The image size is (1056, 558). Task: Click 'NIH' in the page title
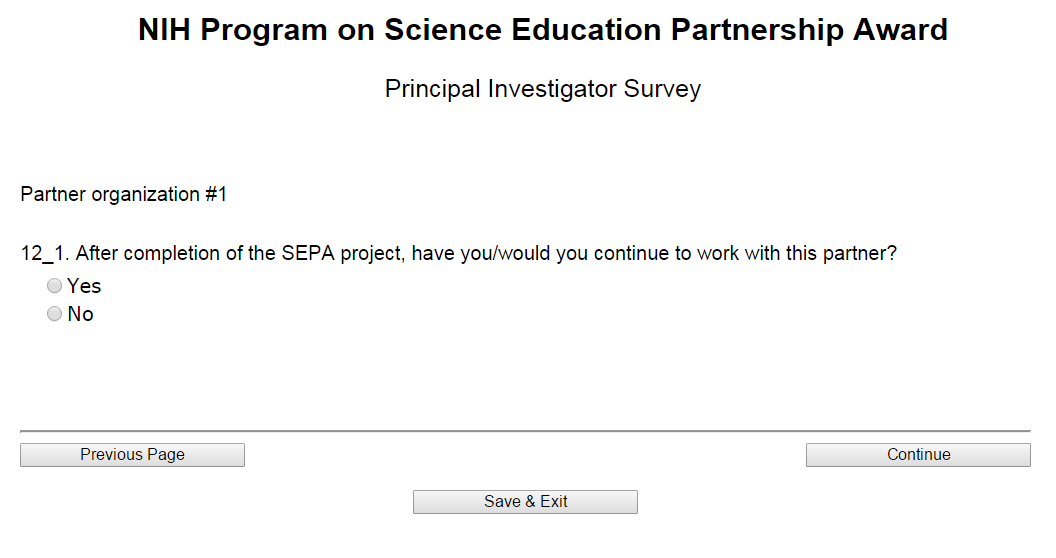click(165, 31)
